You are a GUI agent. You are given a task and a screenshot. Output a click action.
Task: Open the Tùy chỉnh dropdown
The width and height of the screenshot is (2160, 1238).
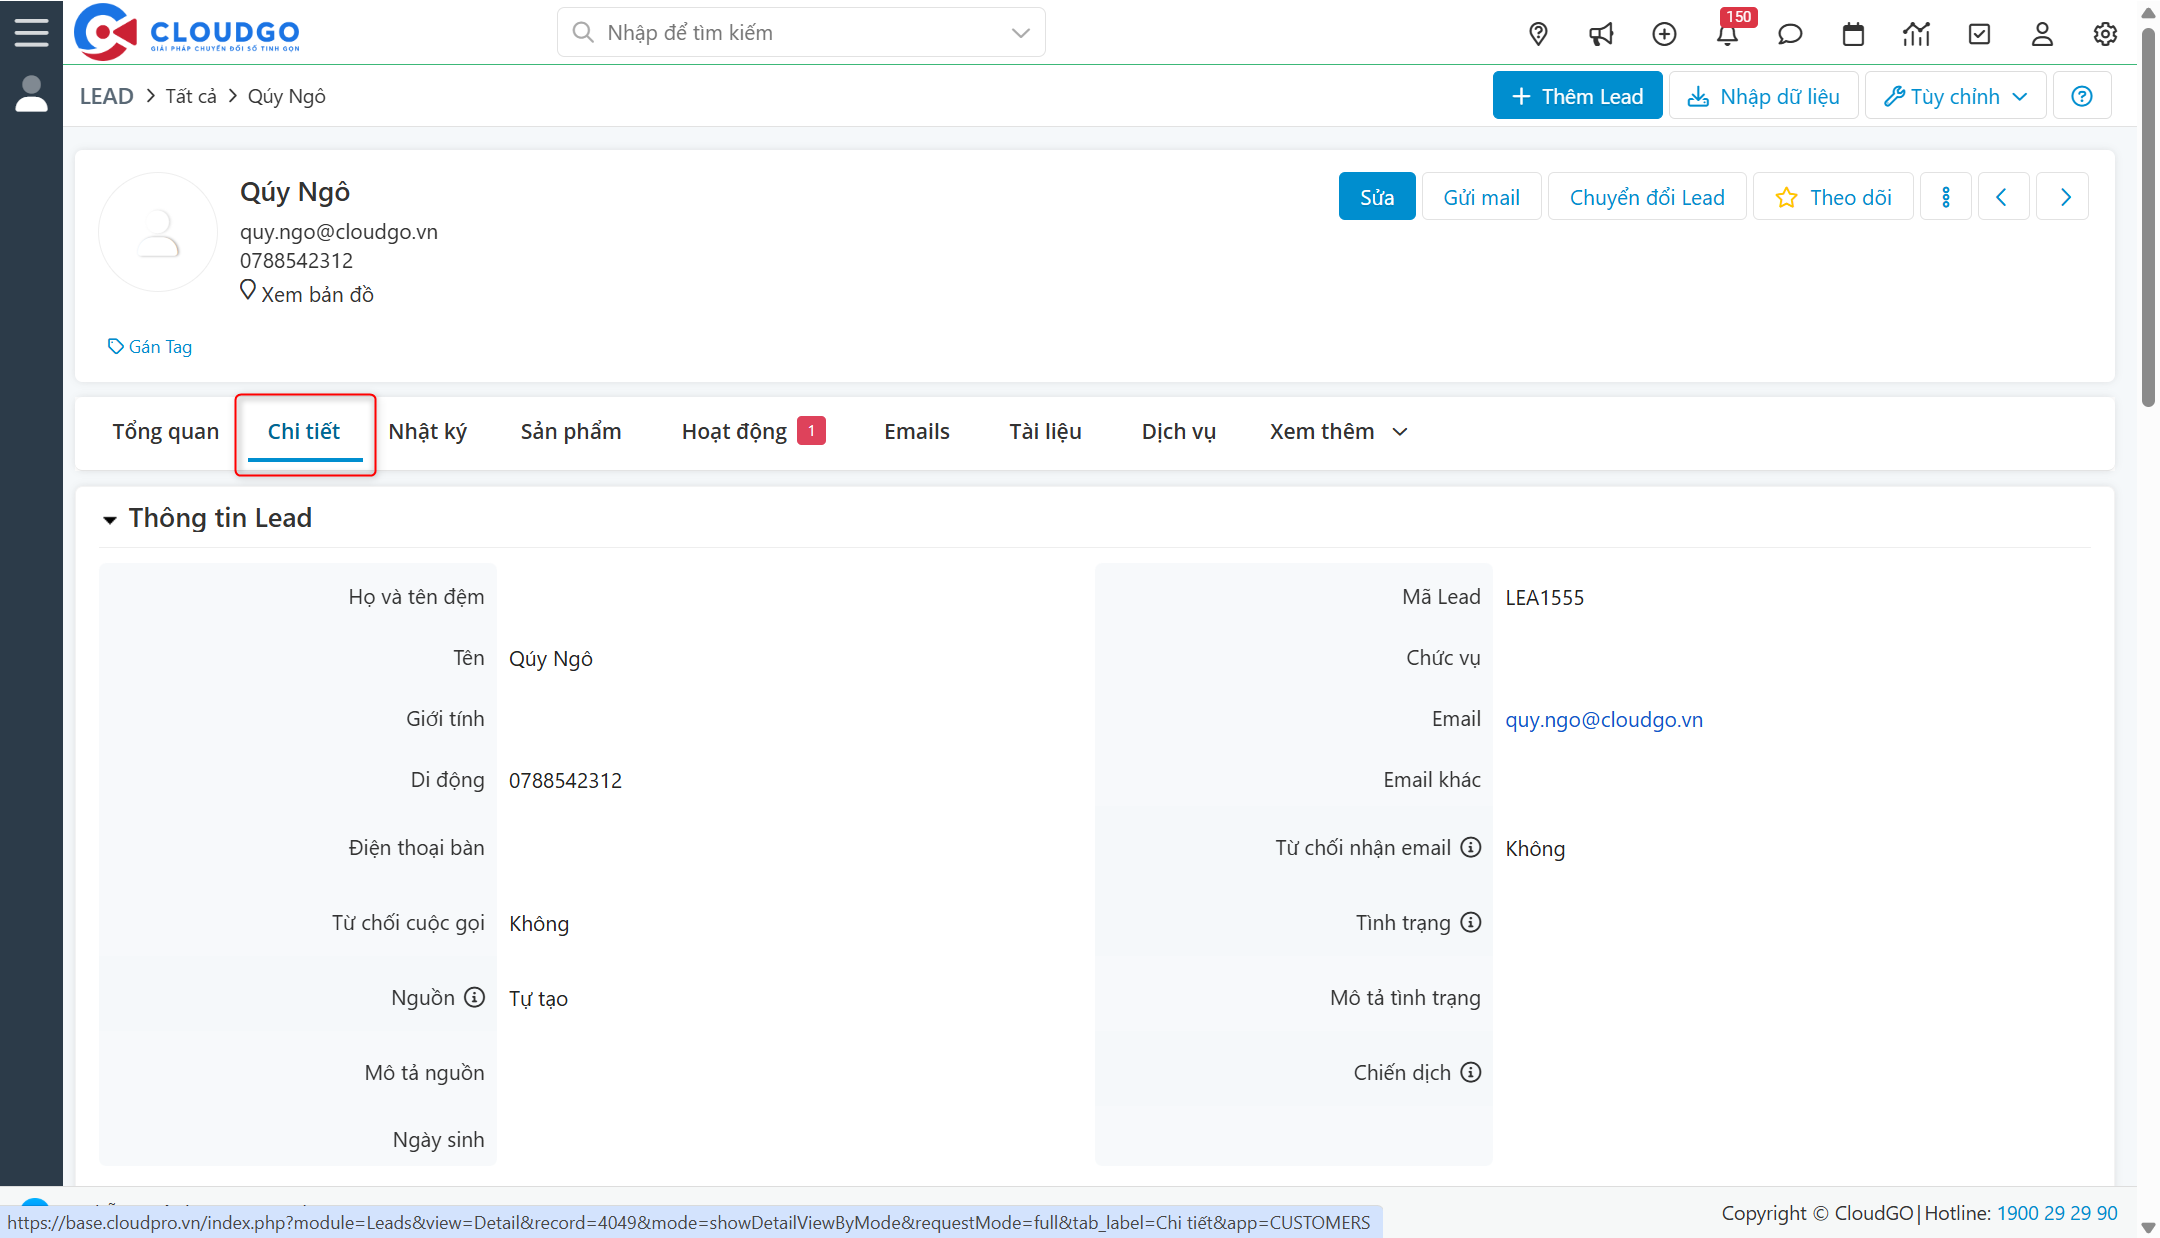pos(1954,95)
